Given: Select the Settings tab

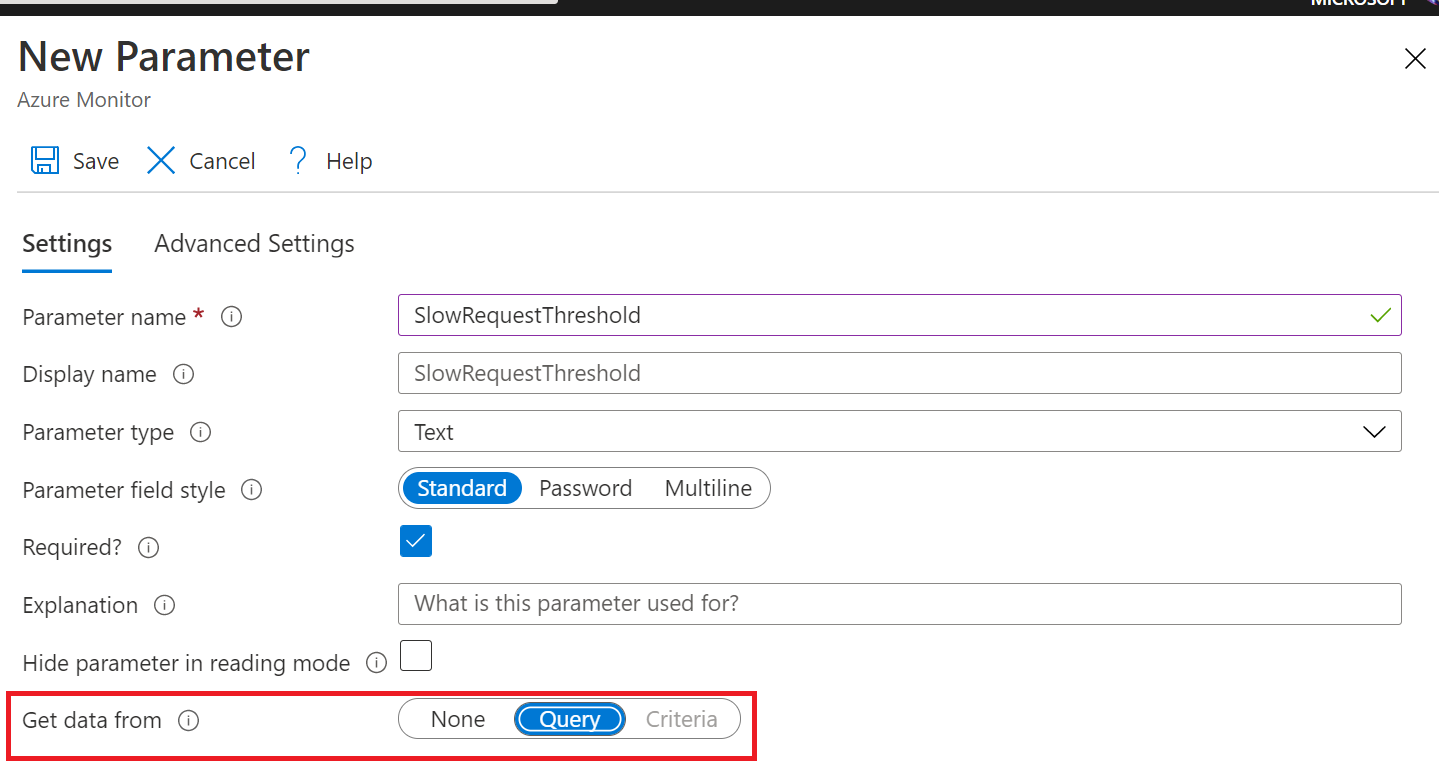Looking at the screenshot, I should 66,243.
